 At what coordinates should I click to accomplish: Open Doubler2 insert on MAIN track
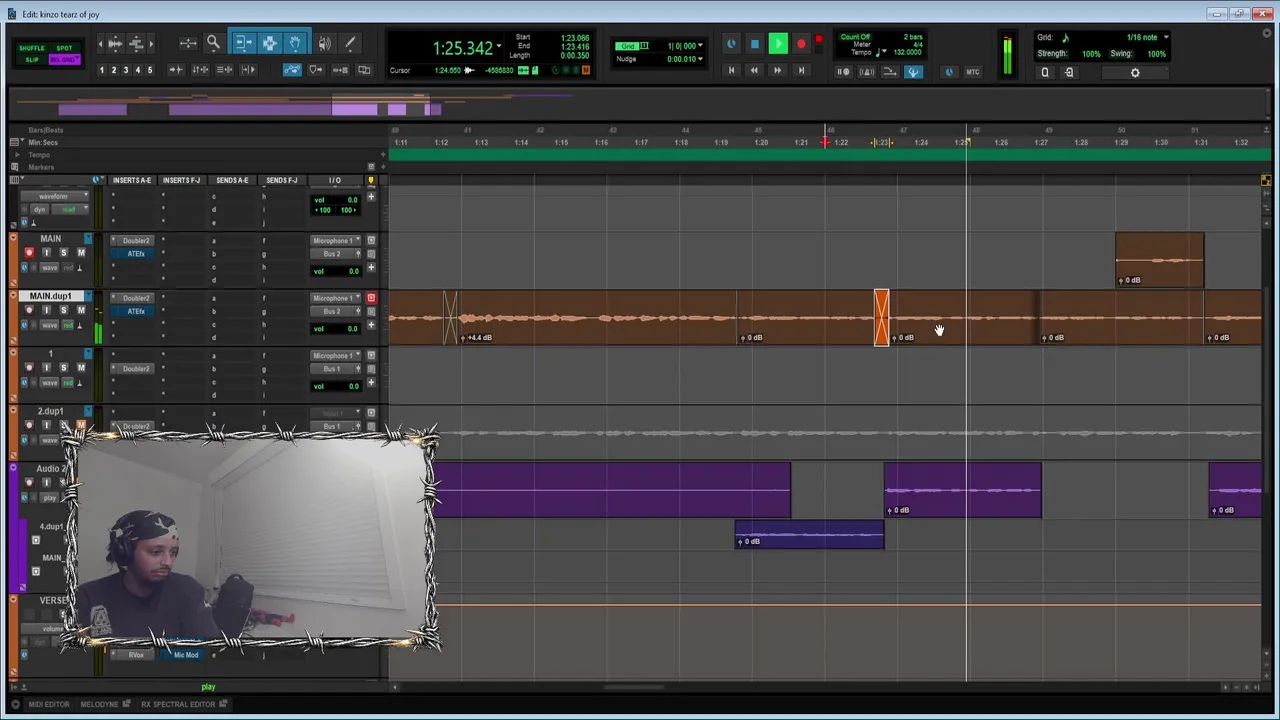coord(136,241)
